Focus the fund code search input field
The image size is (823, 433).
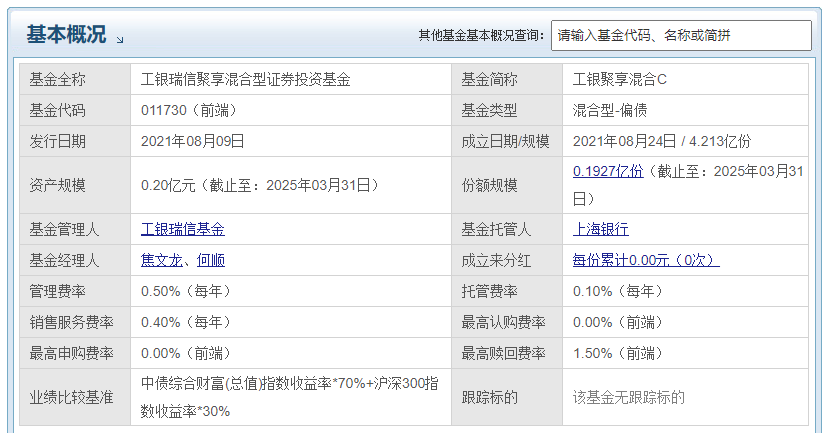pos(681,36)
